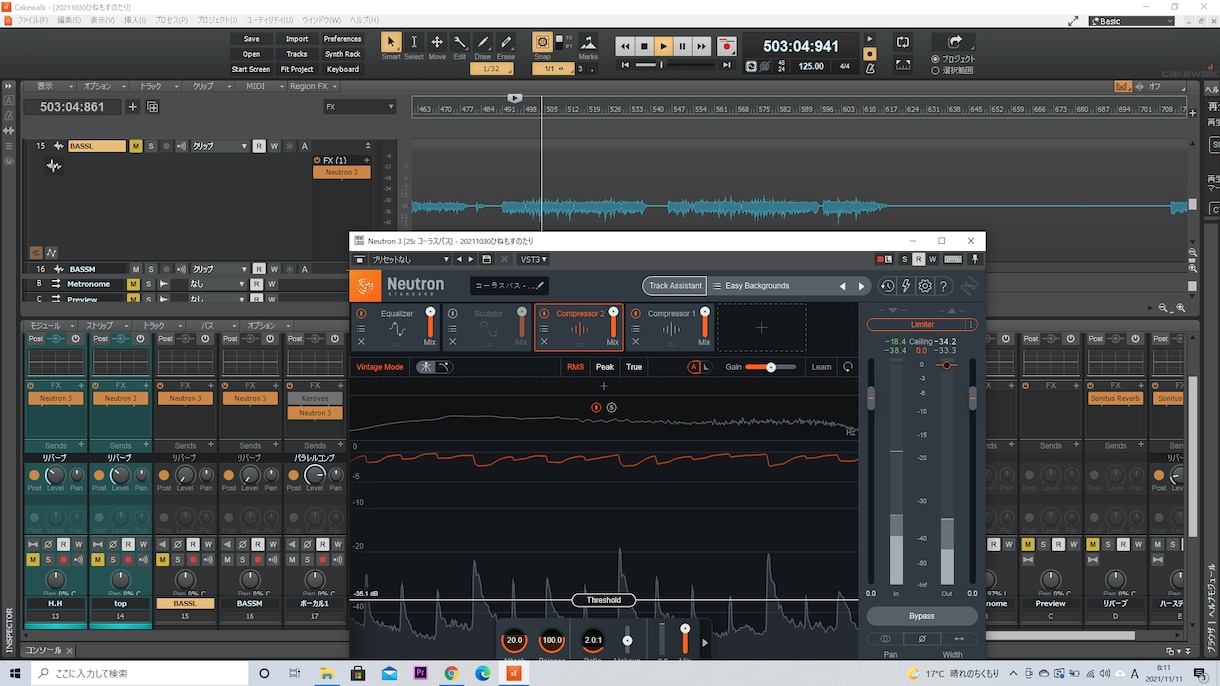Screen dimensions: 1220x686
Task: Mute the BASSL track in track view
Action: pyautogui.click(x=135, y=146)
